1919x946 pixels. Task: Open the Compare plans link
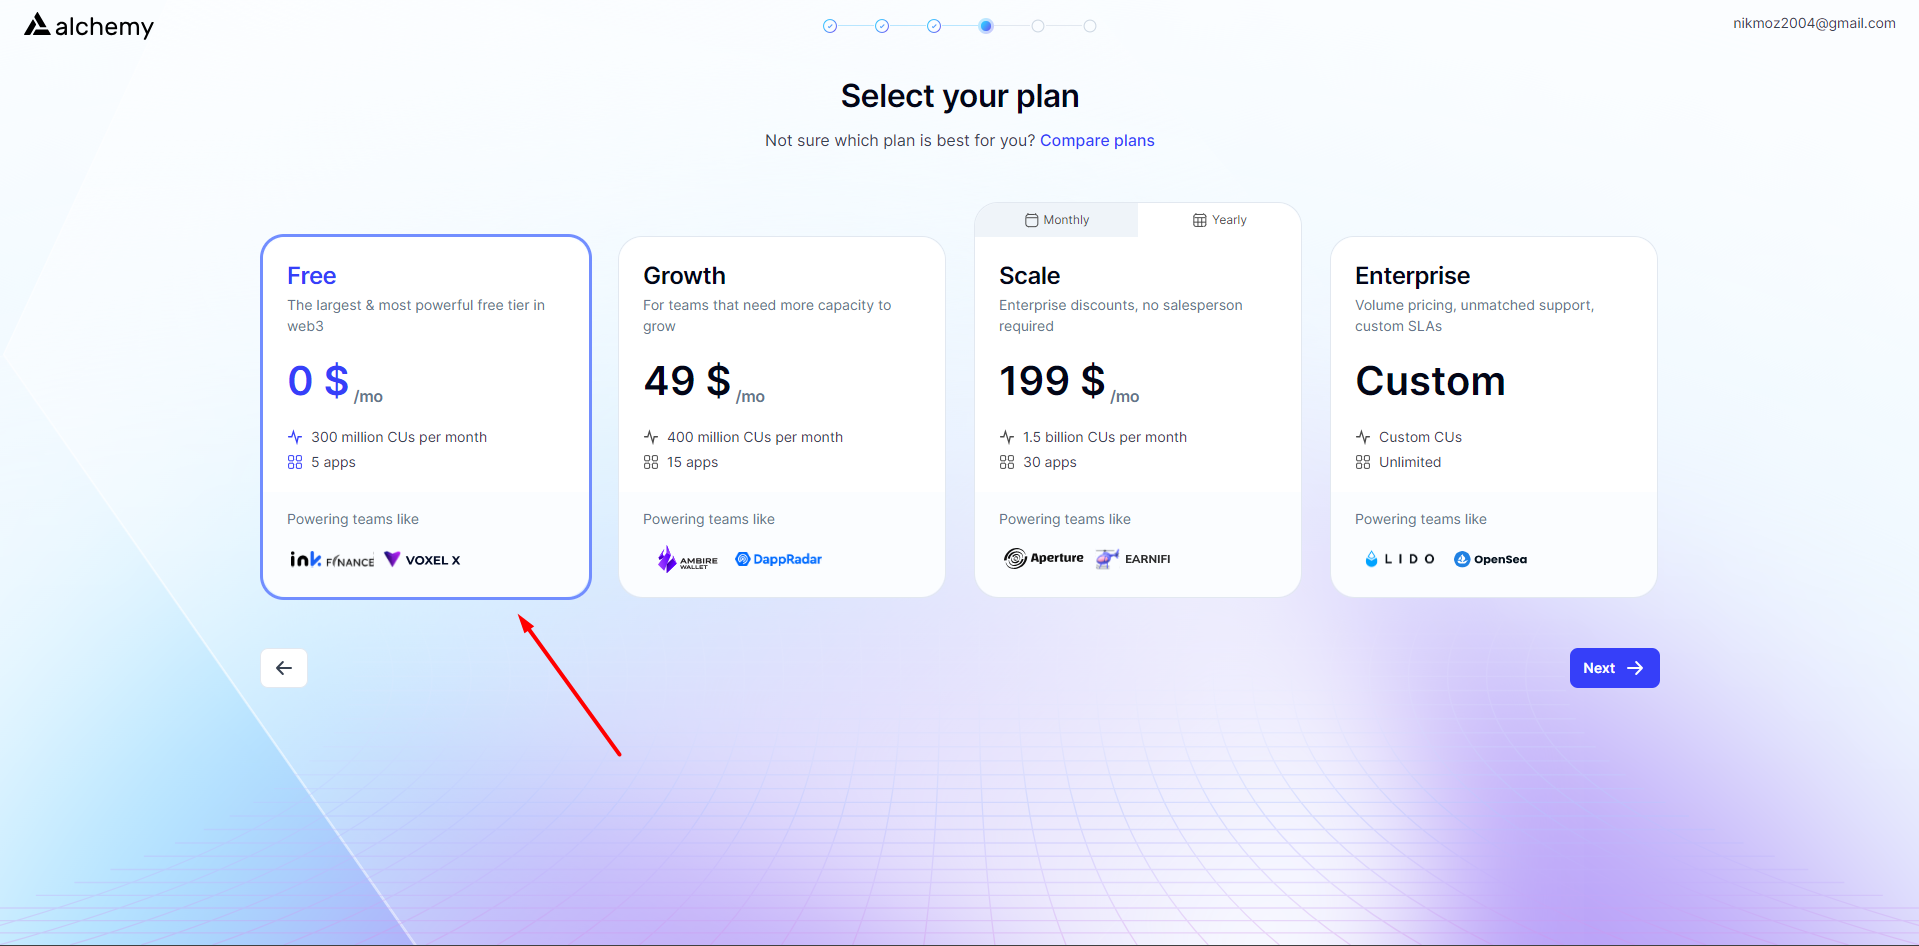1097,141
